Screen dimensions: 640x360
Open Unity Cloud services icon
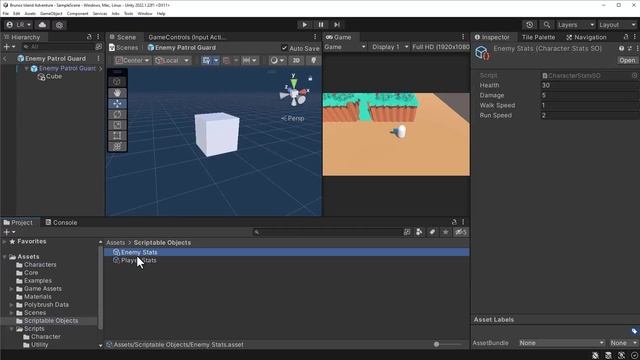pyautogui.click(x=42, y=25)
